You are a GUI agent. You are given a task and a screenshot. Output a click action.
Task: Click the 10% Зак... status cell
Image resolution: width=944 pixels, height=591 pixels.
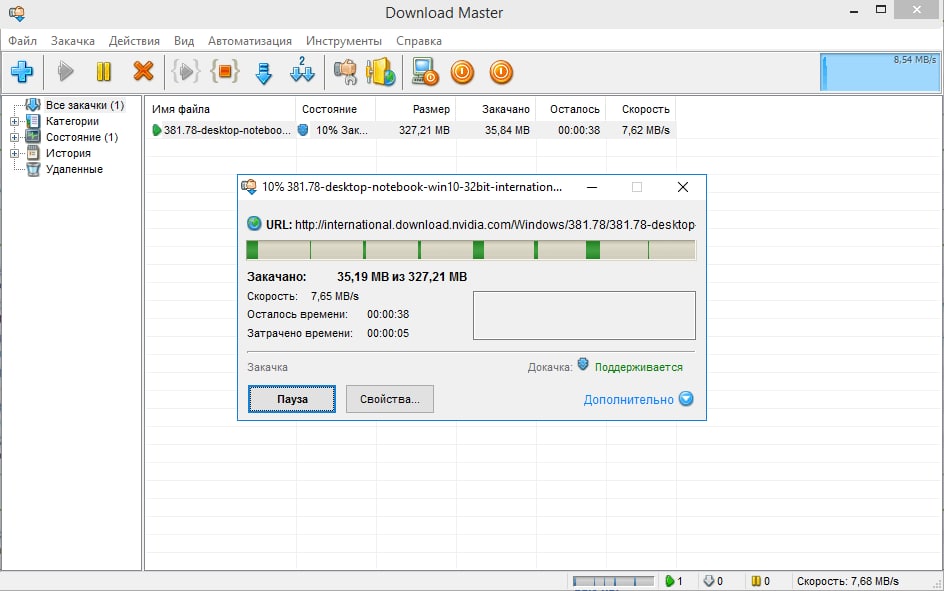point(341,130)
